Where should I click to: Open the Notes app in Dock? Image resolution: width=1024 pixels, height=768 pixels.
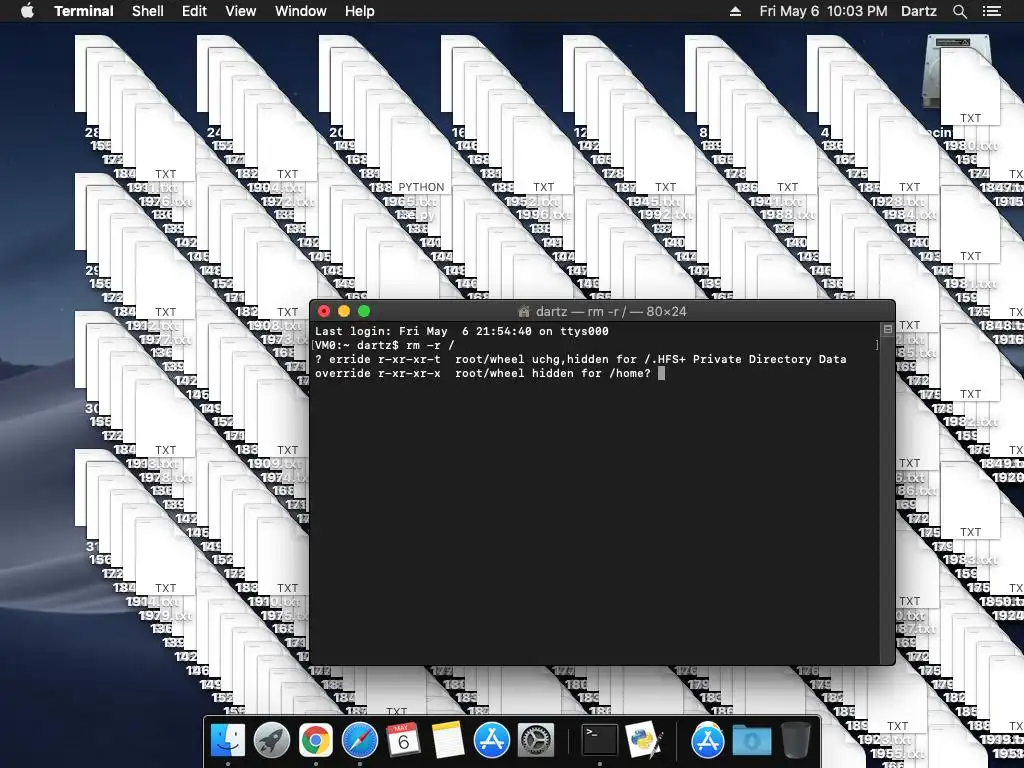point(447,741)
